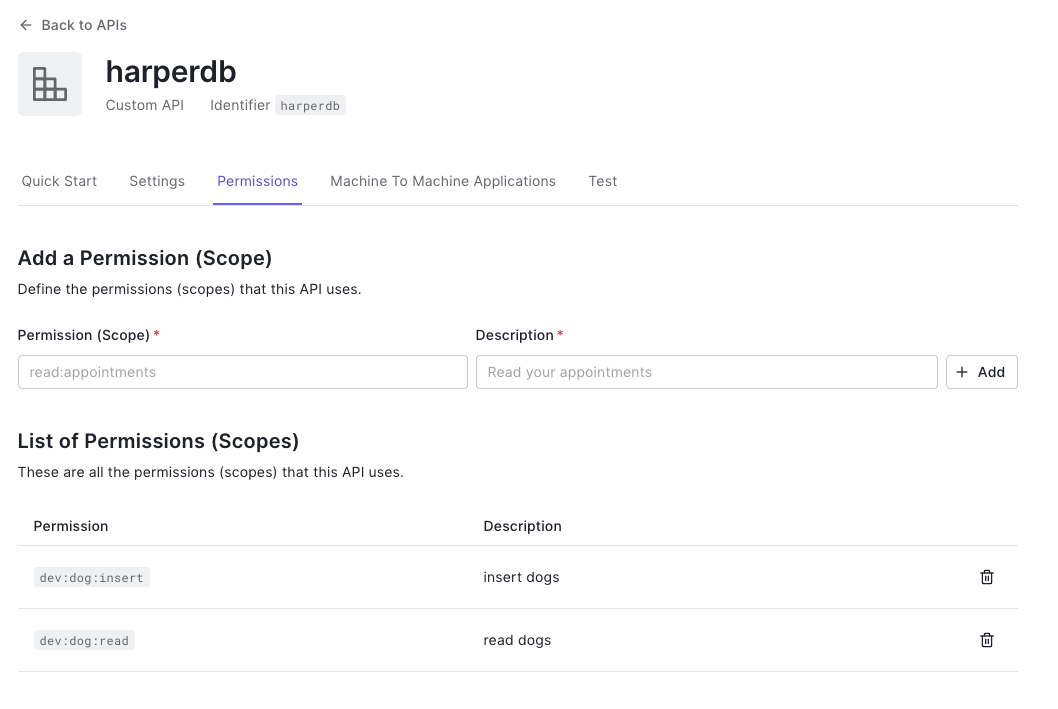Click the harperdb API logo icon

(50, 84)
